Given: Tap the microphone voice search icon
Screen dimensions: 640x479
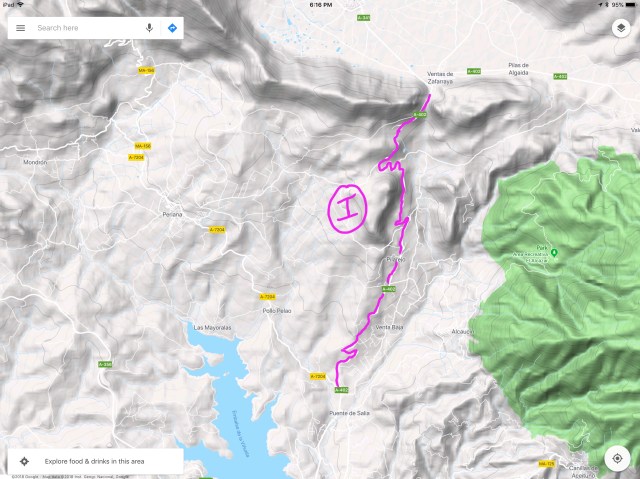Looking at the screenshot, I should pos(149,28).
